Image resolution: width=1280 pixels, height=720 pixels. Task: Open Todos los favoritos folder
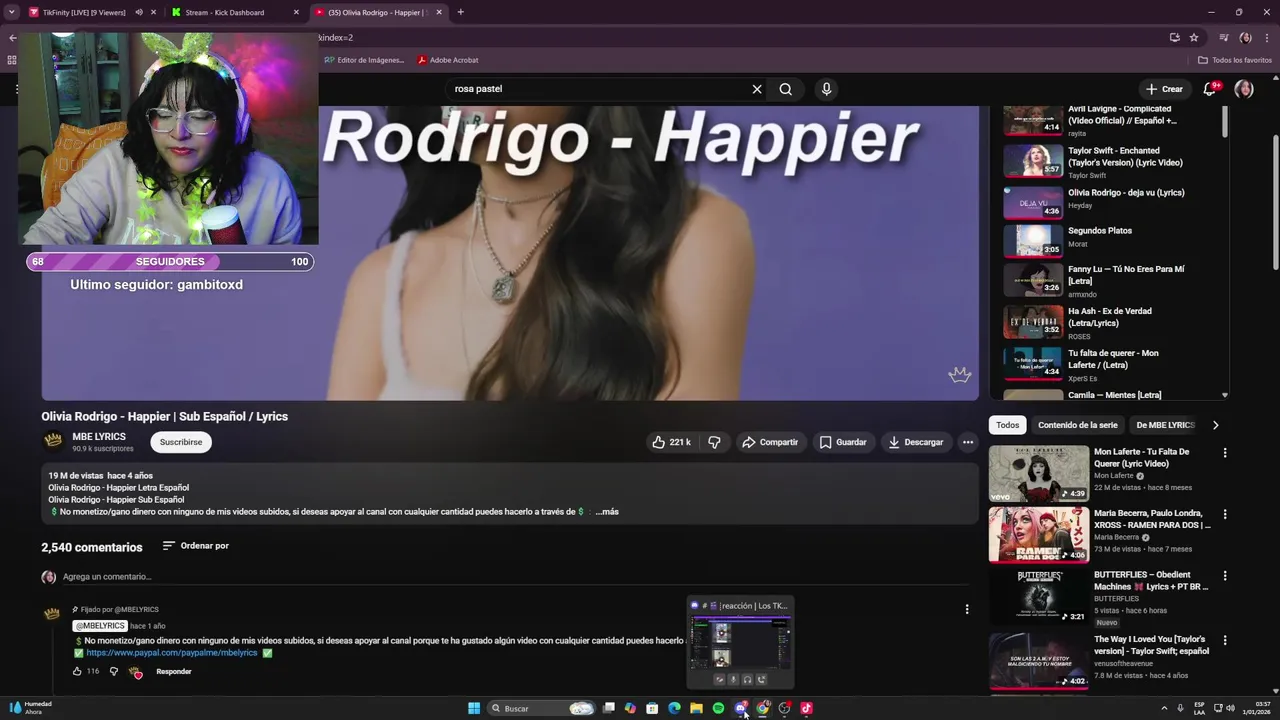(1235, 60)
